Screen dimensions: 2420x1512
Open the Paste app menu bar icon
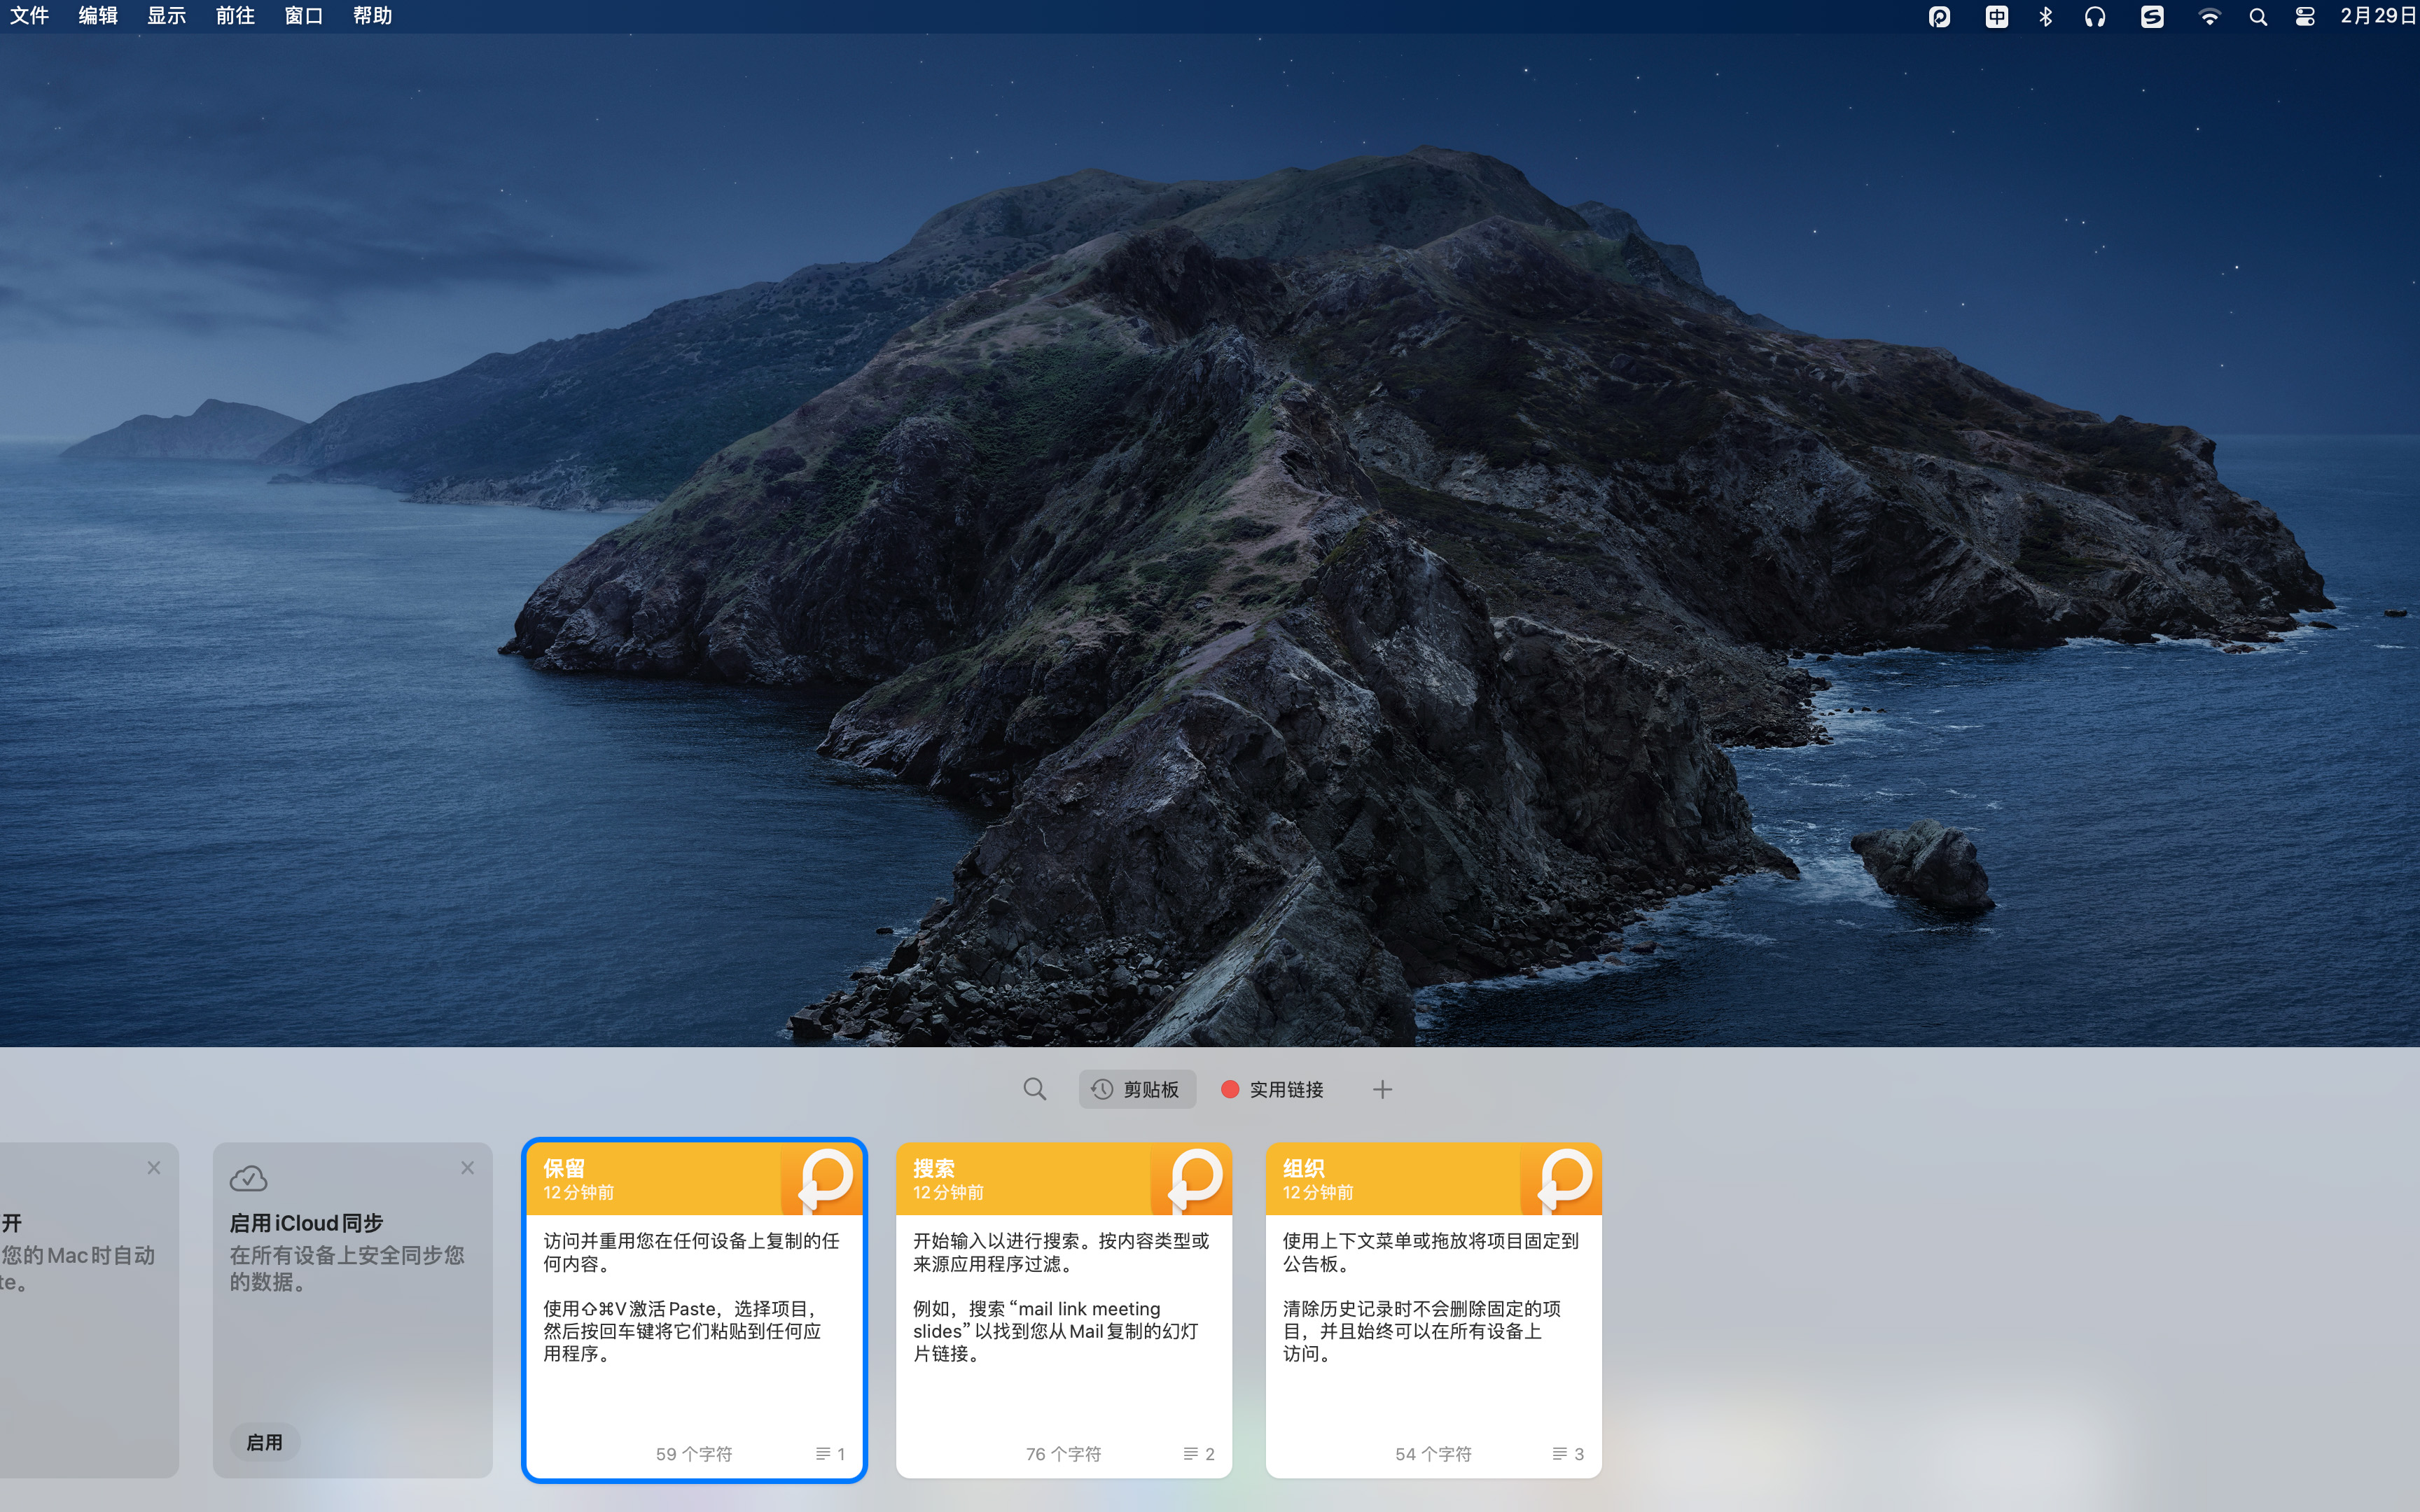(x=1939, y=17)
